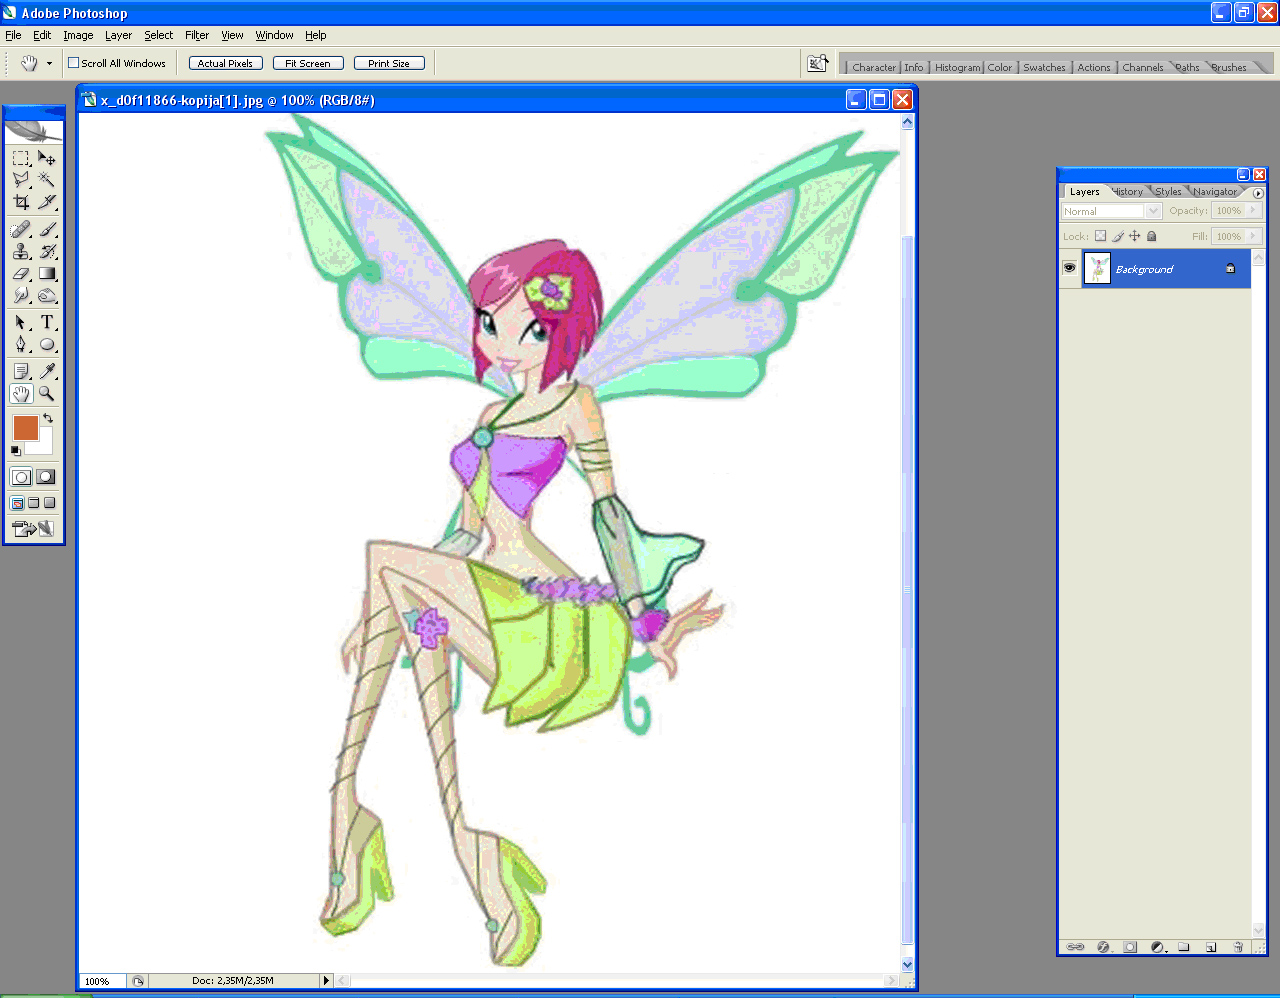Select the Move tool
The image size is (1280, 998).
click(47, 158)
